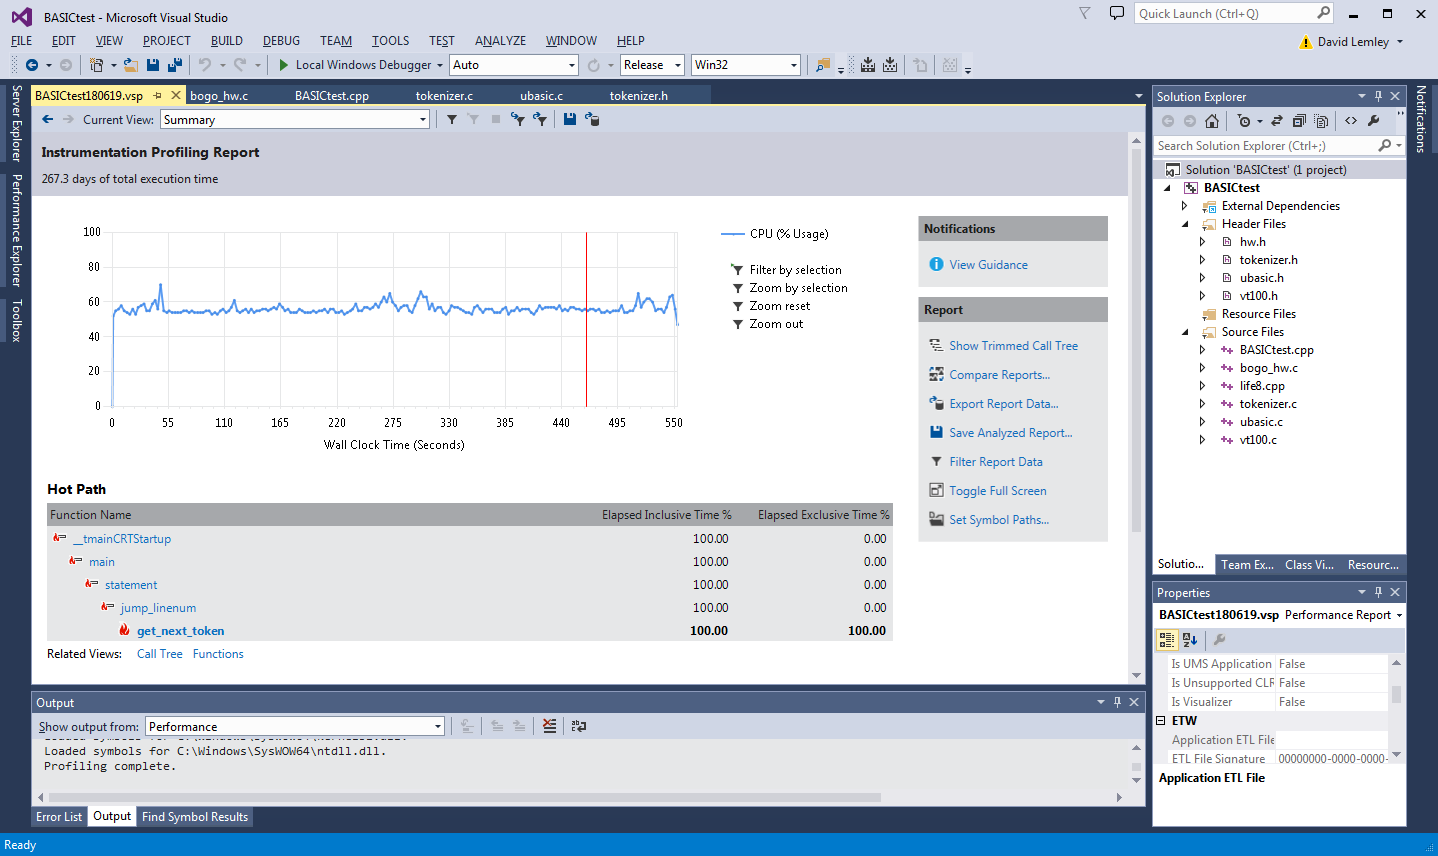Click the report vertical scrollbar thumb
This screenshot has width=1438, height=856.
tap(1136, 340)
